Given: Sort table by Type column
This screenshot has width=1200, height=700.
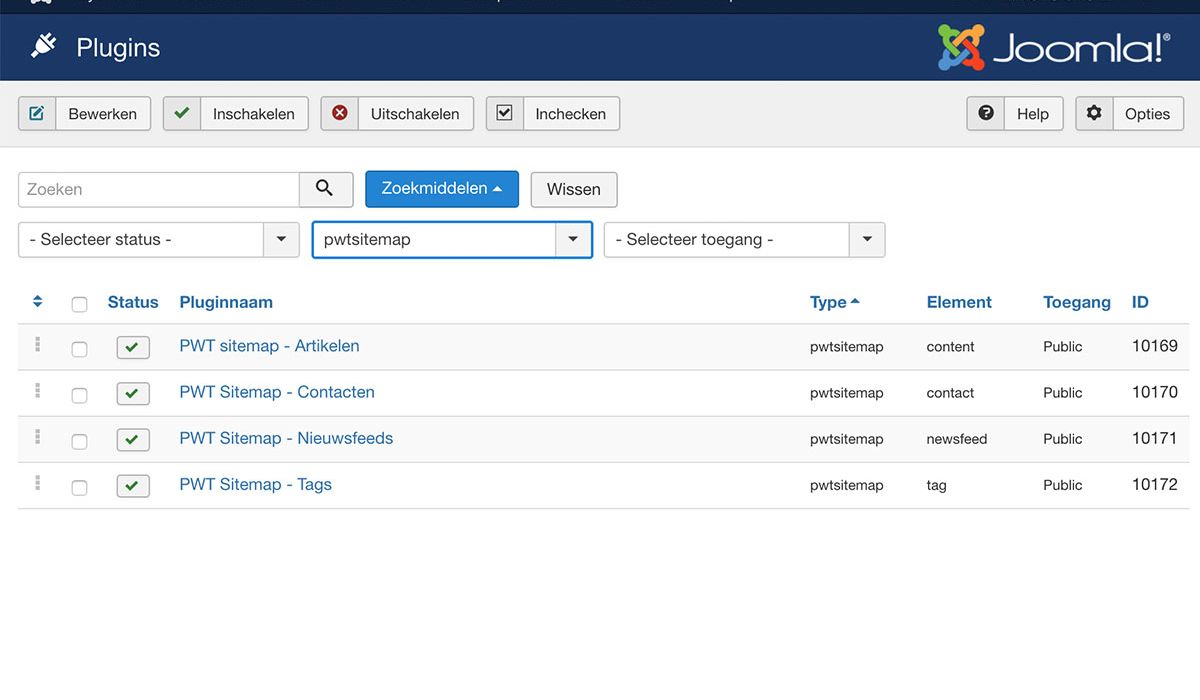Looking at the screenshot, I should 834,302.
